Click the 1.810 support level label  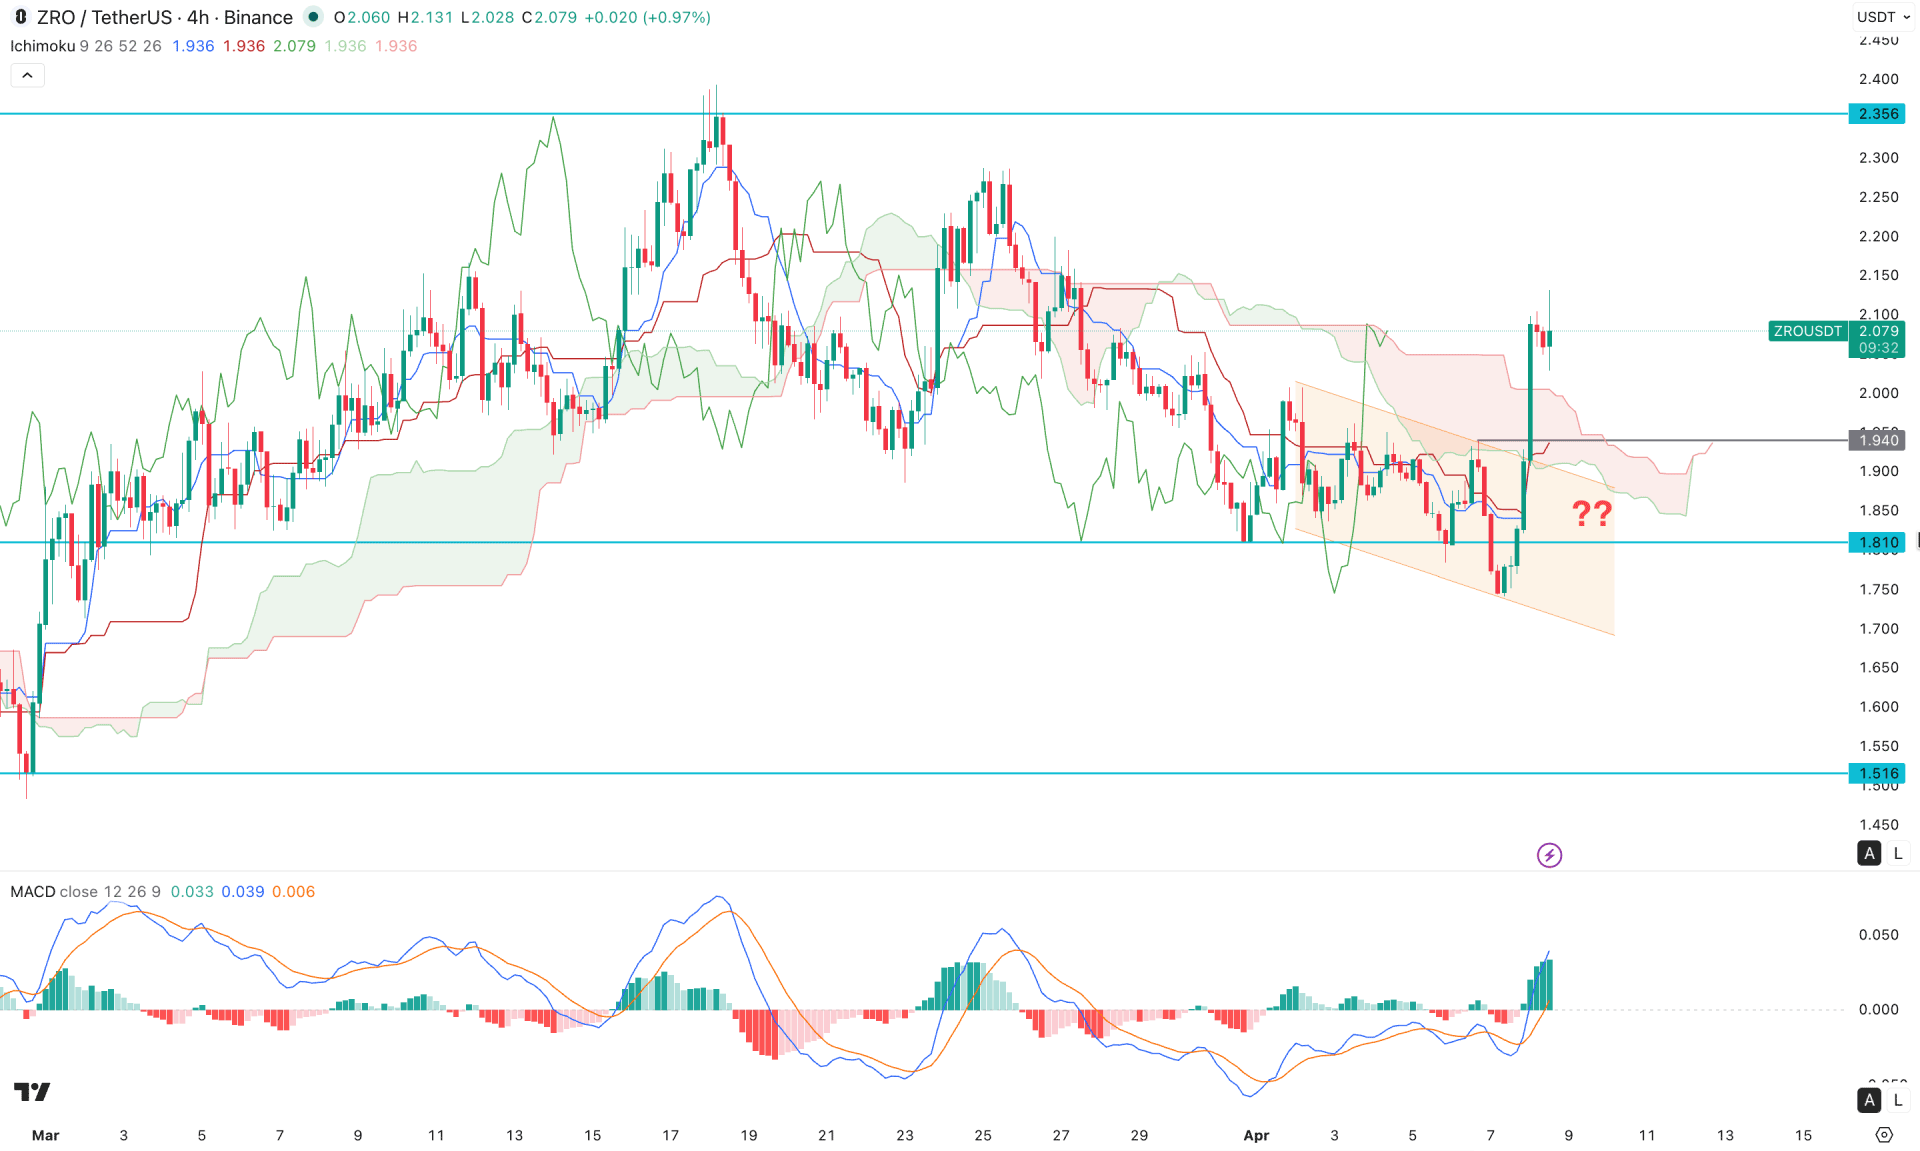point(1877,542)
